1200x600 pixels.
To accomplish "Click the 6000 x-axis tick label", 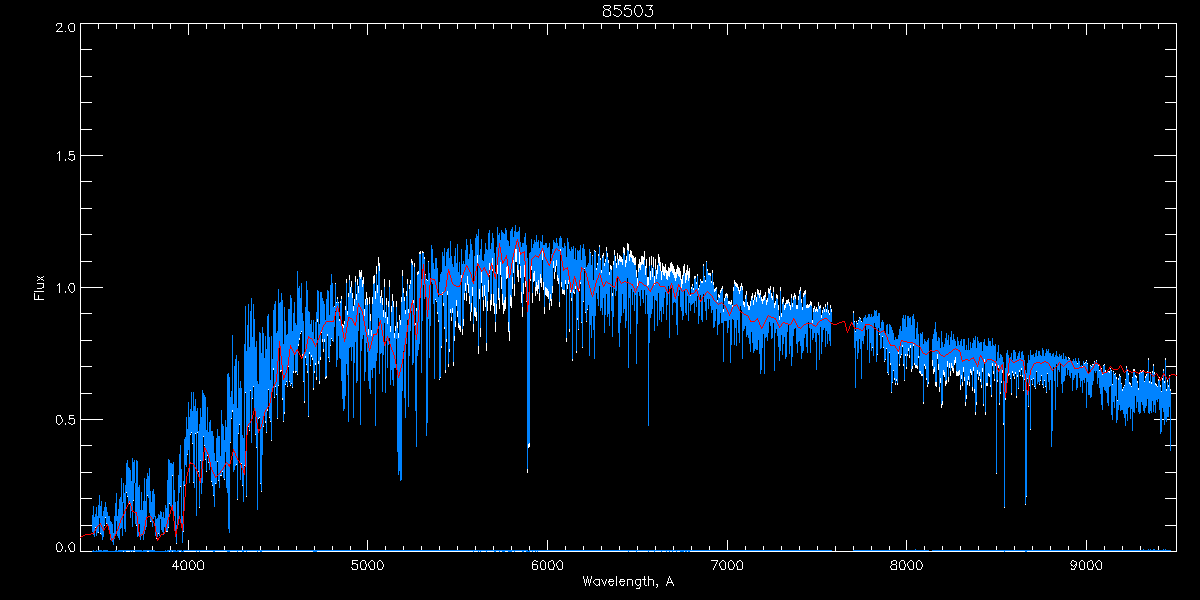I will pyautogui.click(x=547, y=564).
